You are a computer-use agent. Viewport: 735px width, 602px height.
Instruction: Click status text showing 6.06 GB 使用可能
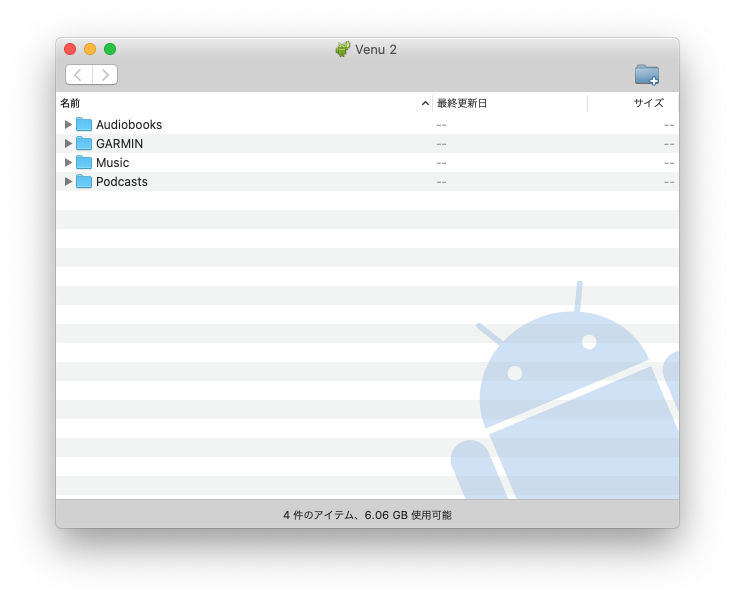tap(408, 515)
